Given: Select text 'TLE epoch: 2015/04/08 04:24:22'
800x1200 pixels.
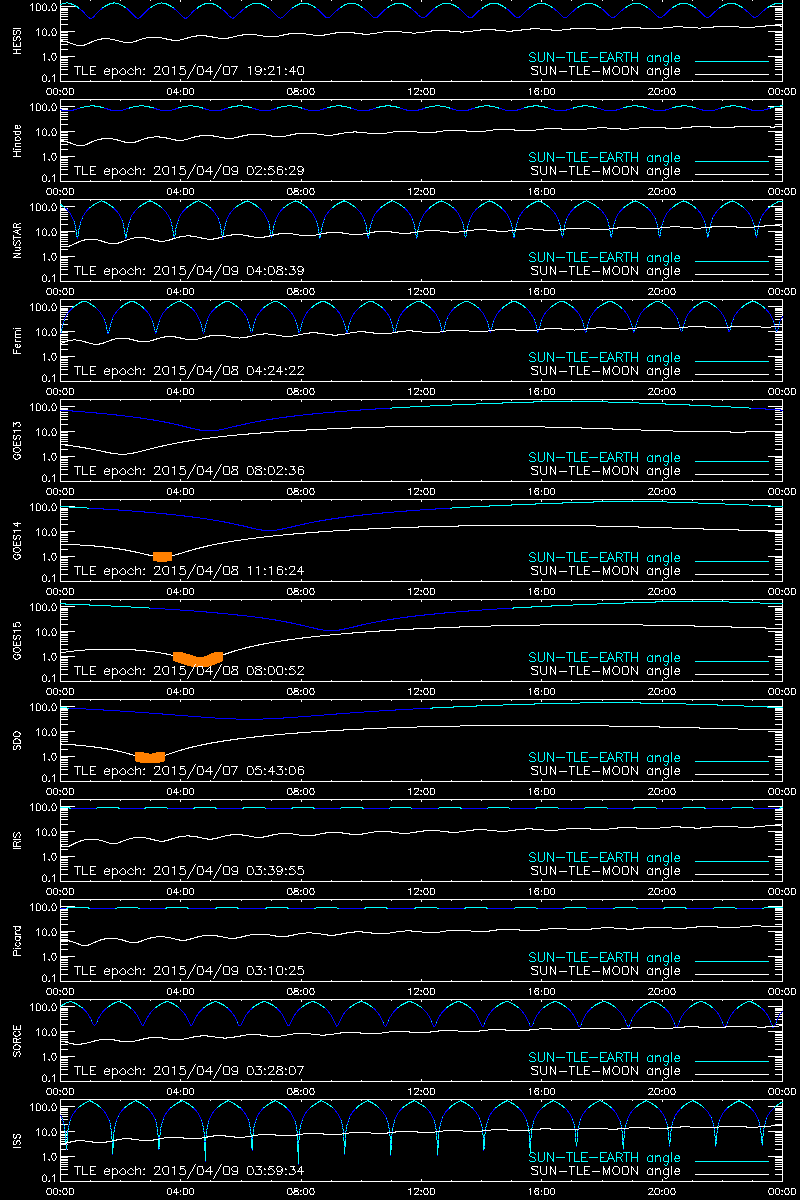Looking at the screenshot, I should pos(189,371).
